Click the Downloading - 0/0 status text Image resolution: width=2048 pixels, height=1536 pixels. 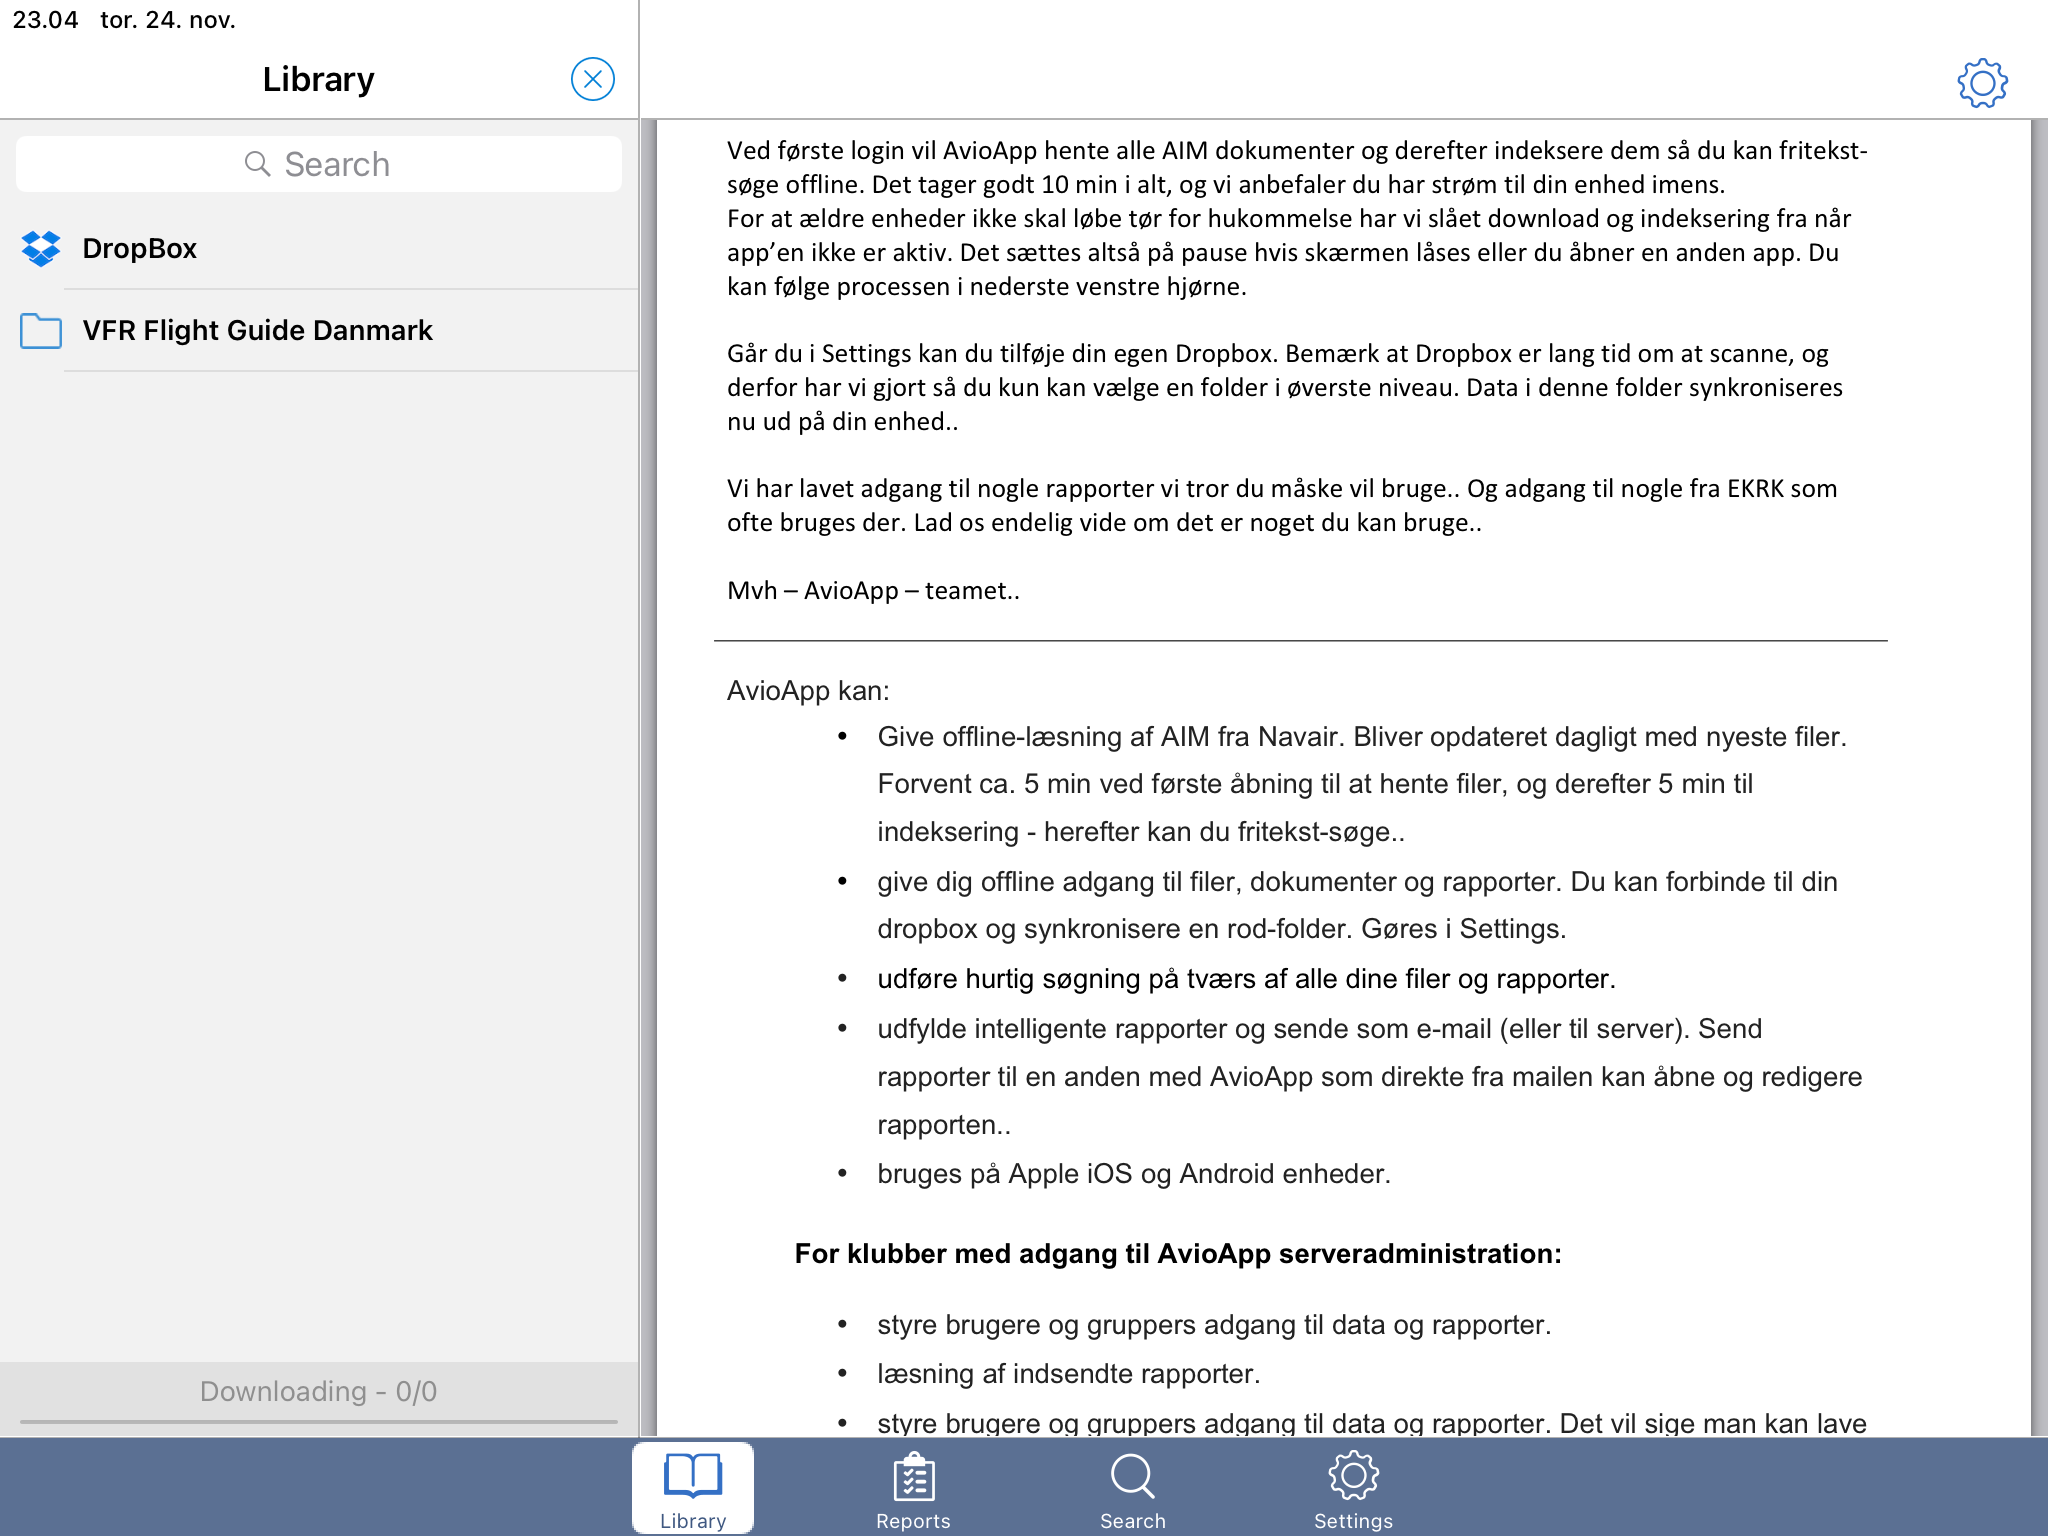(318, 1391)
